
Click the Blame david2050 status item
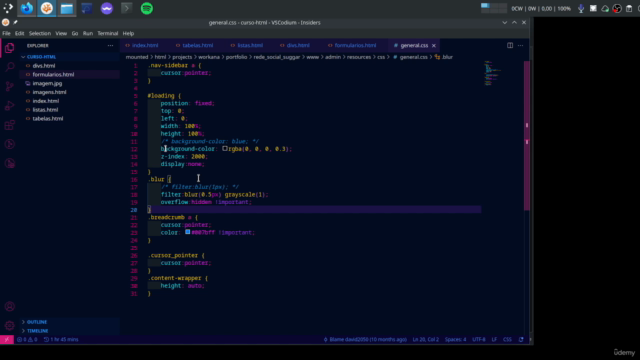point(365,340)
